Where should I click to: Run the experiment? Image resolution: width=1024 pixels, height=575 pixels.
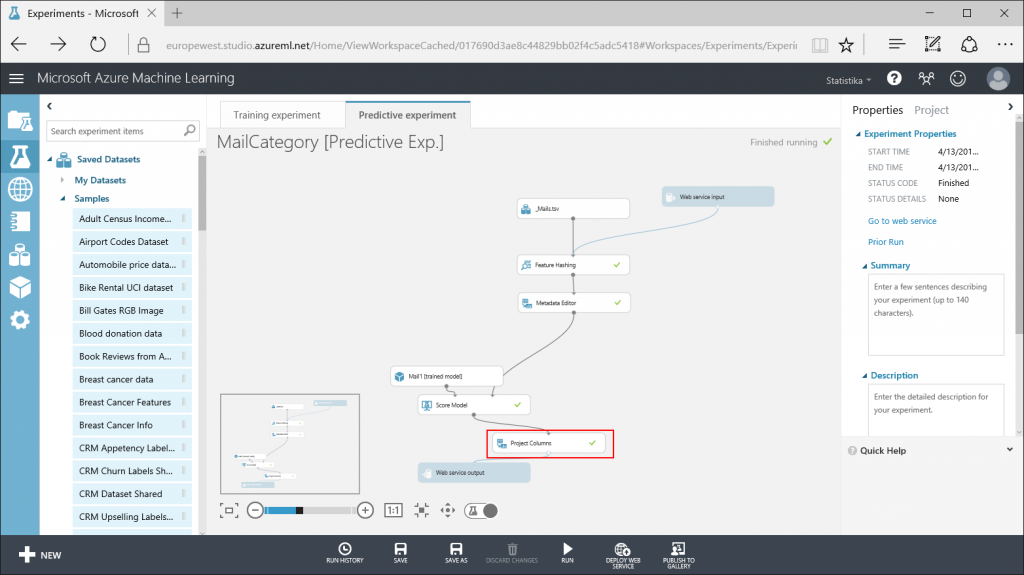click(x=568, y=553)
